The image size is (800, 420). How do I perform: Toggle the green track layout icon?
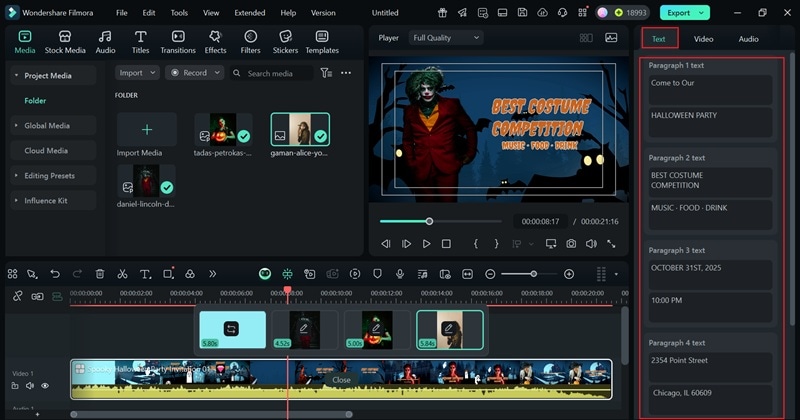click(x=57, y=297)
